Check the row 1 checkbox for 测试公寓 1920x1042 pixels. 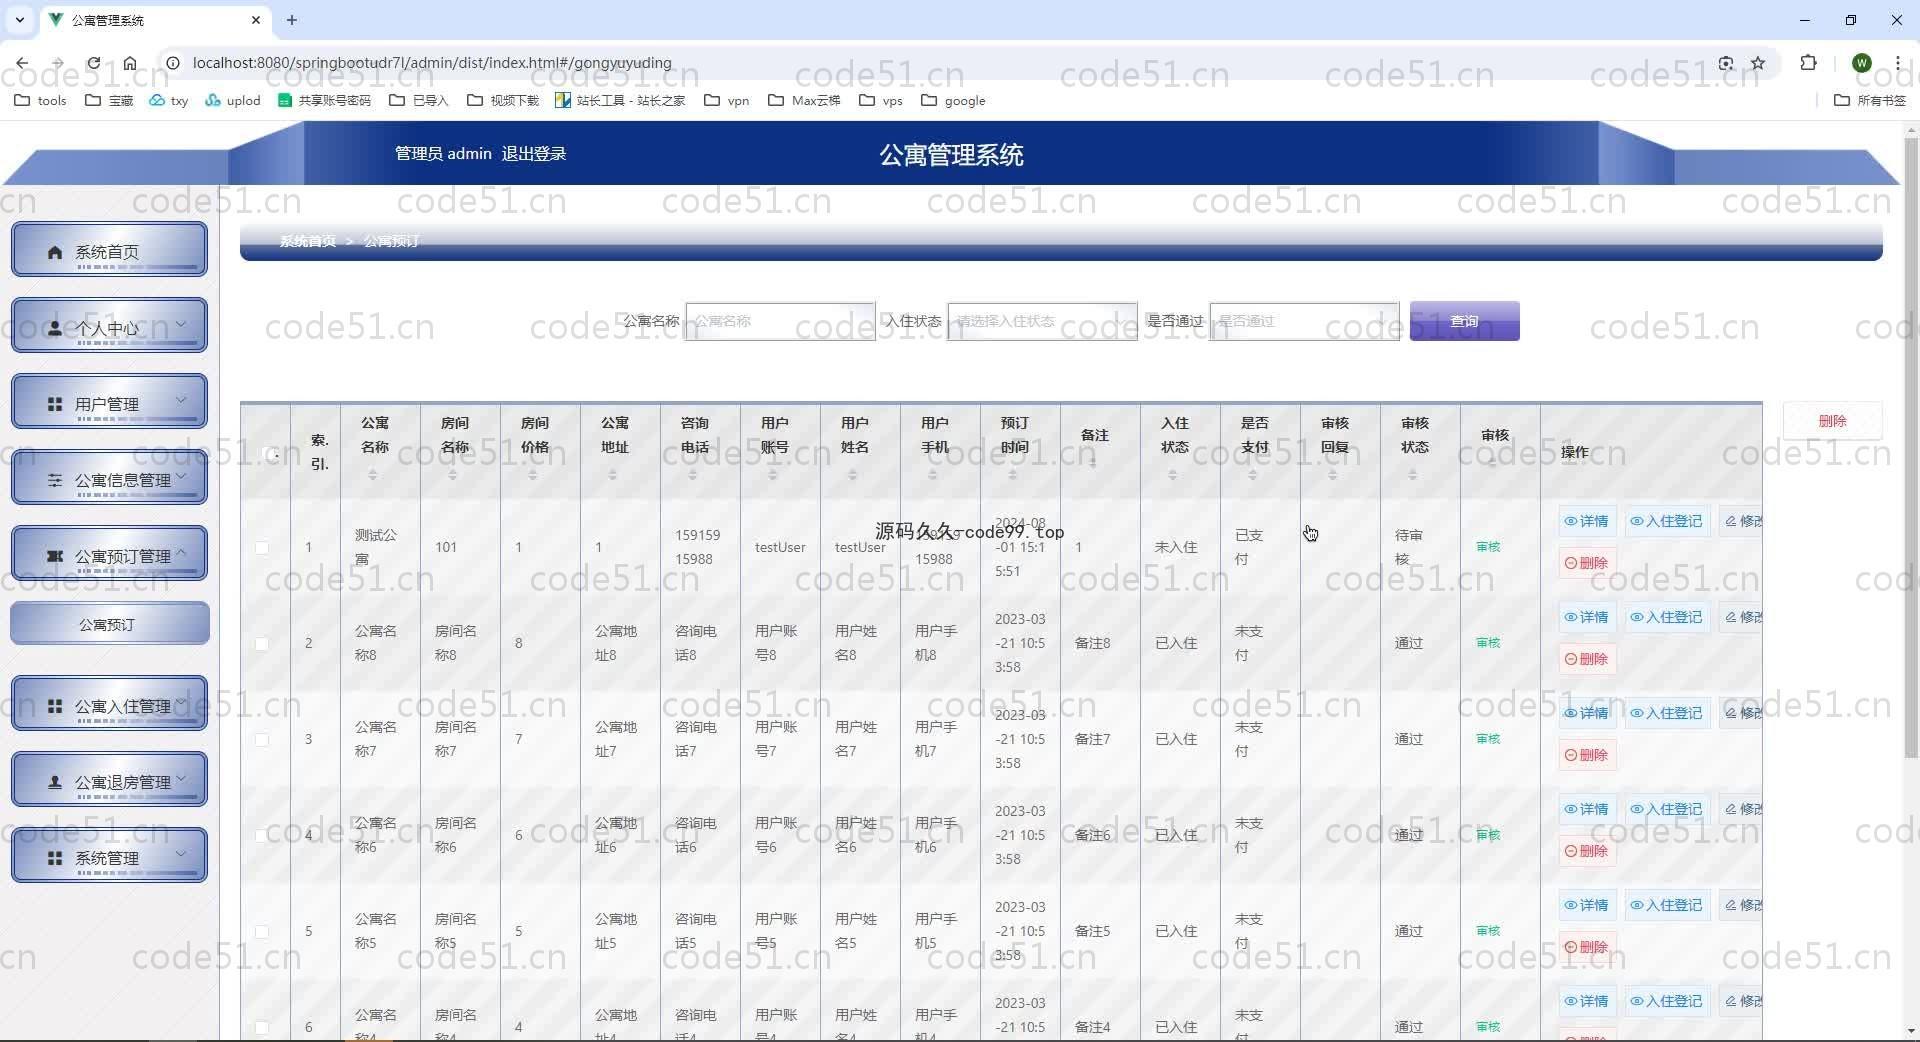(x=262, y=547)
